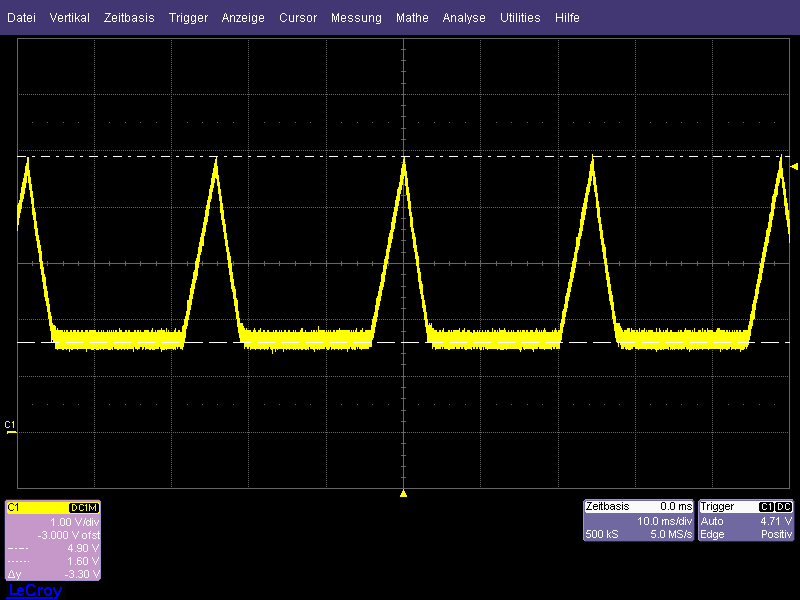Click the 4.71 V trigger level value
Viewport: 800px width, 600px height.
pyautogui.click(x=776, y=521)
